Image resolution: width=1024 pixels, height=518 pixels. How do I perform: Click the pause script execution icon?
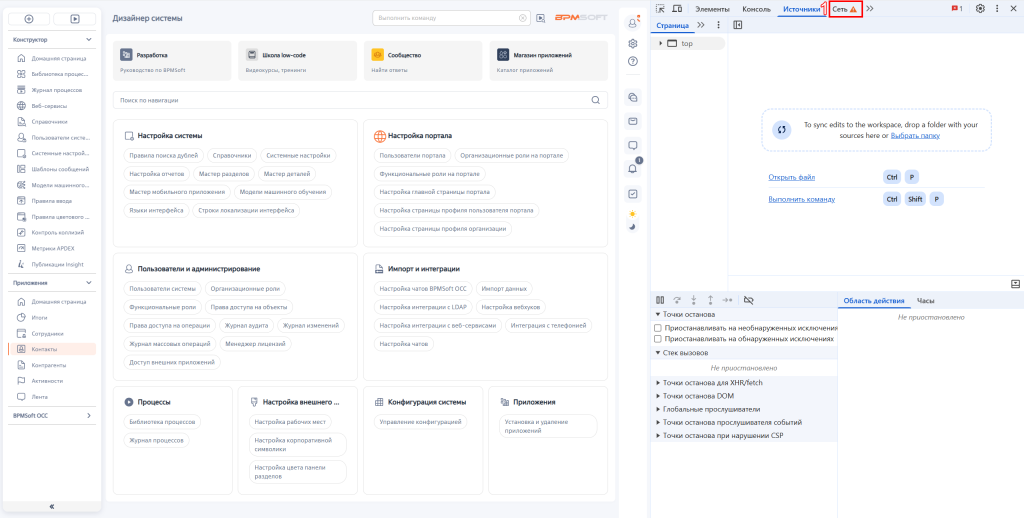click(660, 300)
